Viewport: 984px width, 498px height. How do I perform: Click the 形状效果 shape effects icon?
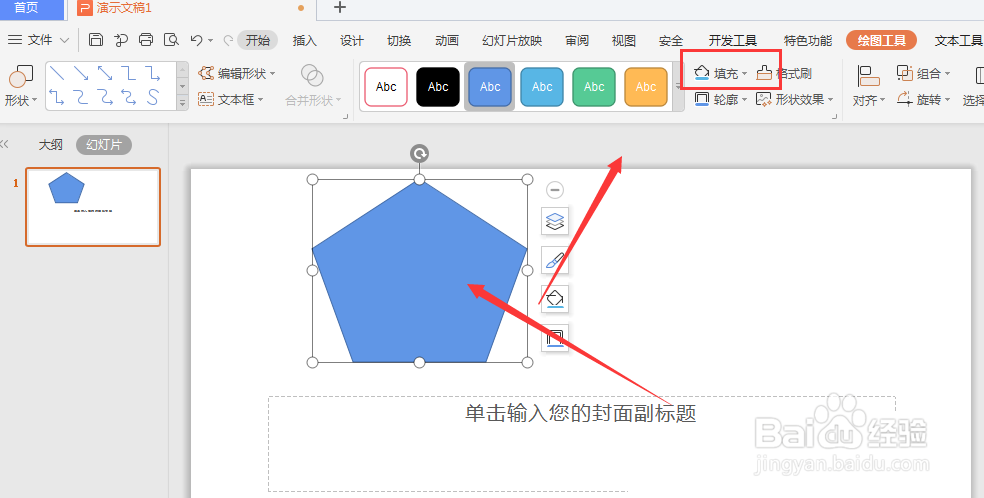pyautogui.click(x=764, y=99)
